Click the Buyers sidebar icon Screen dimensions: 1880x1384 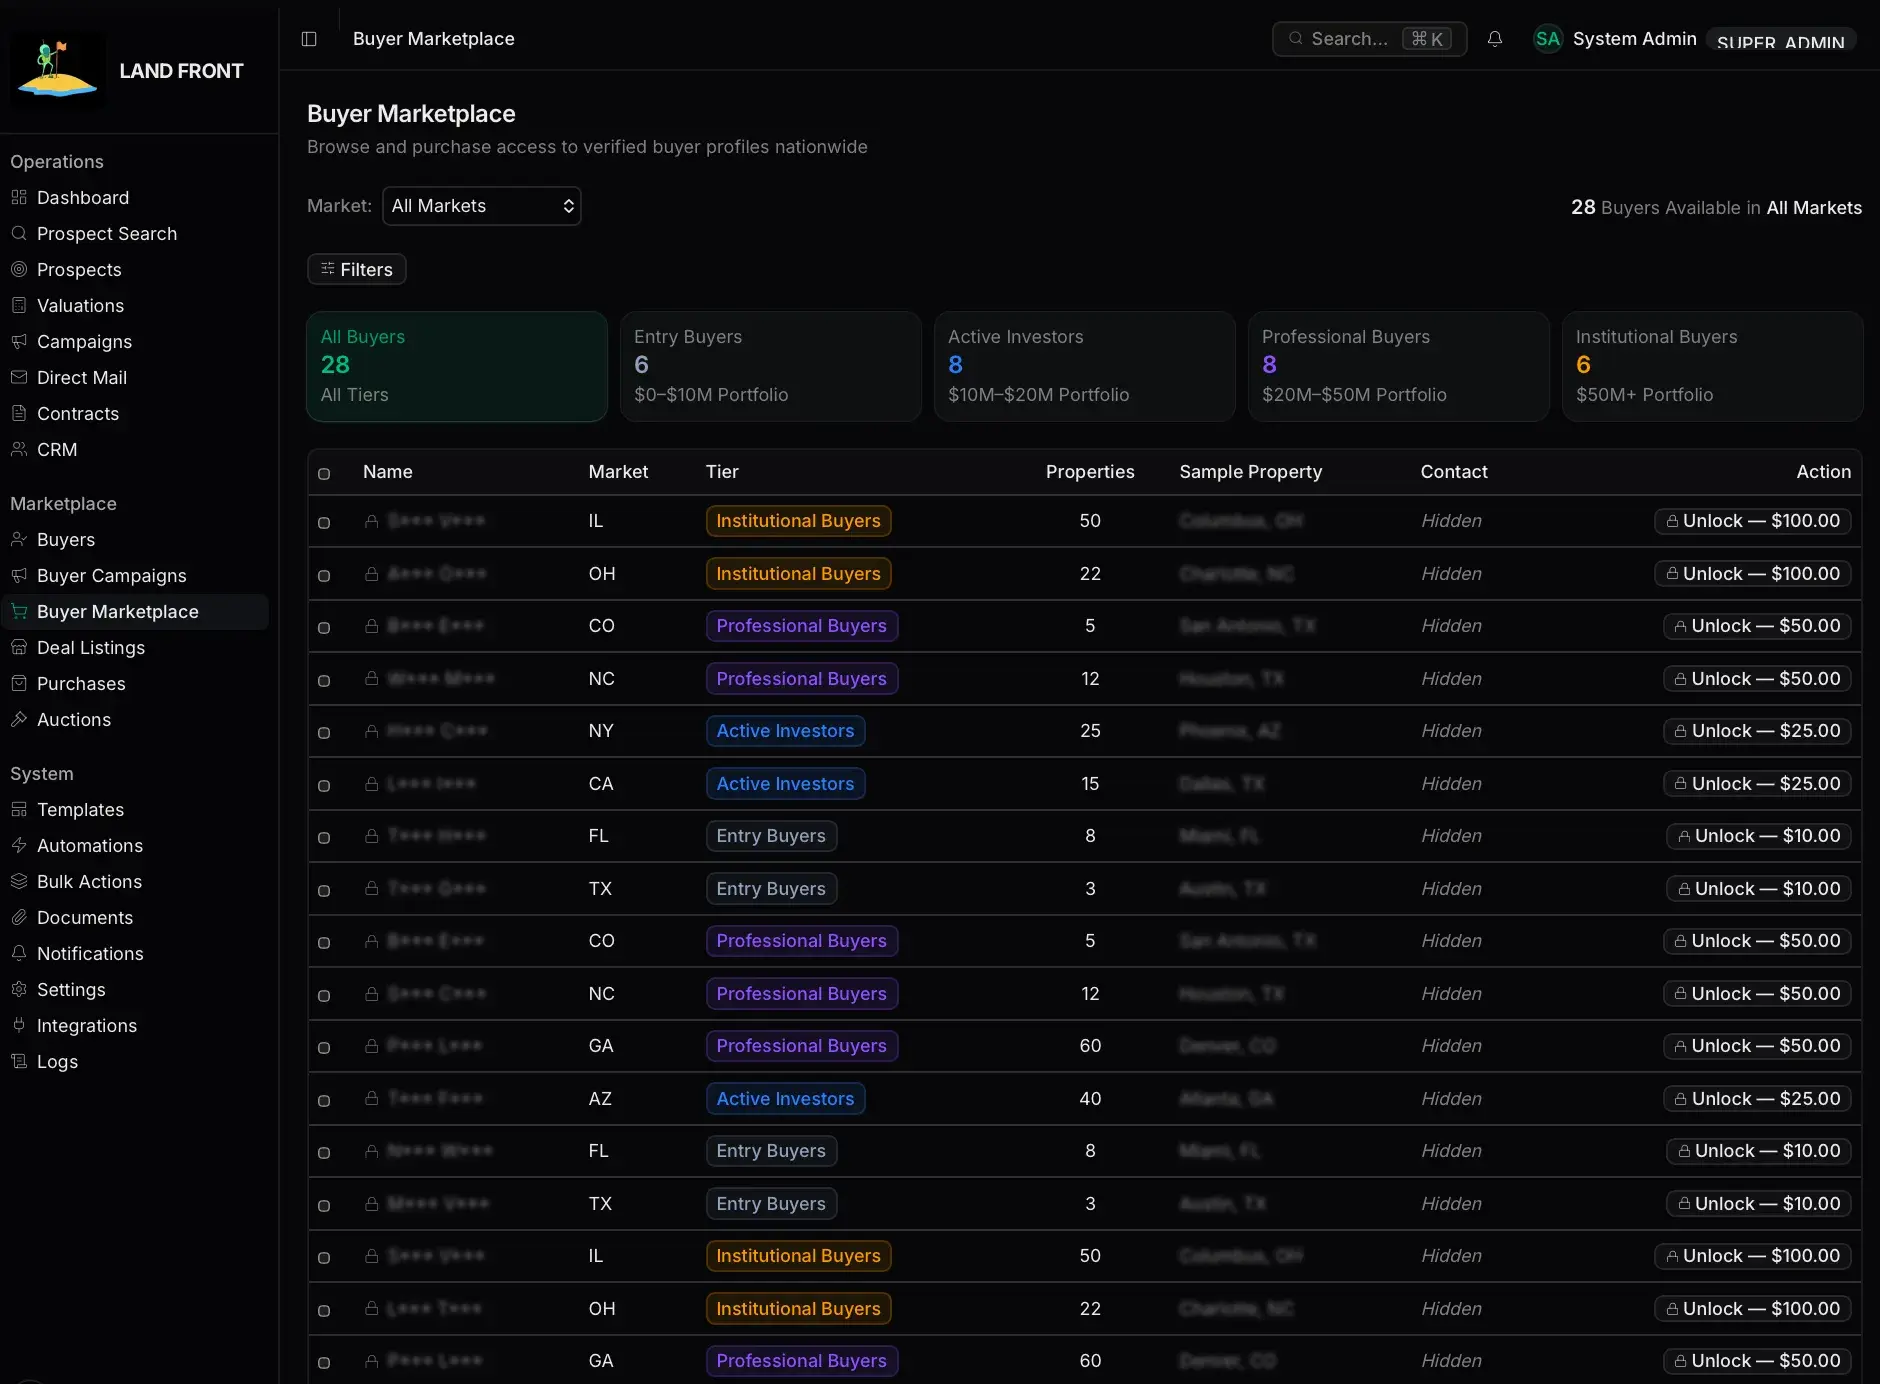[x=19, y=539]
